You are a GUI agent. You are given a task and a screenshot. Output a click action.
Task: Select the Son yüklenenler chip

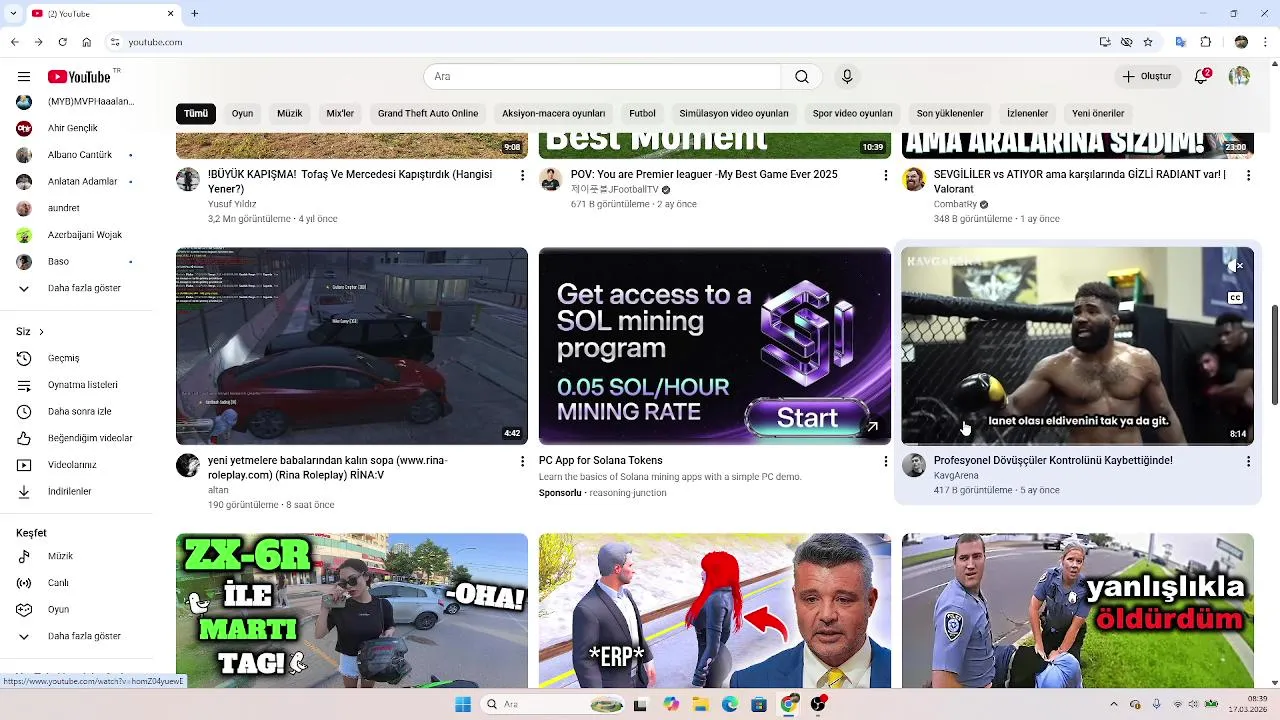click(950, 113)
